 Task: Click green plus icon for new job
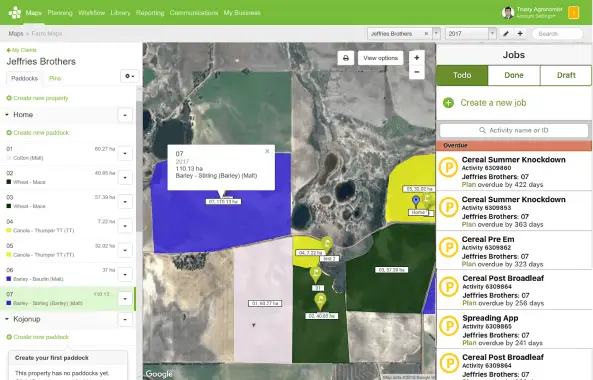point(449,103)
